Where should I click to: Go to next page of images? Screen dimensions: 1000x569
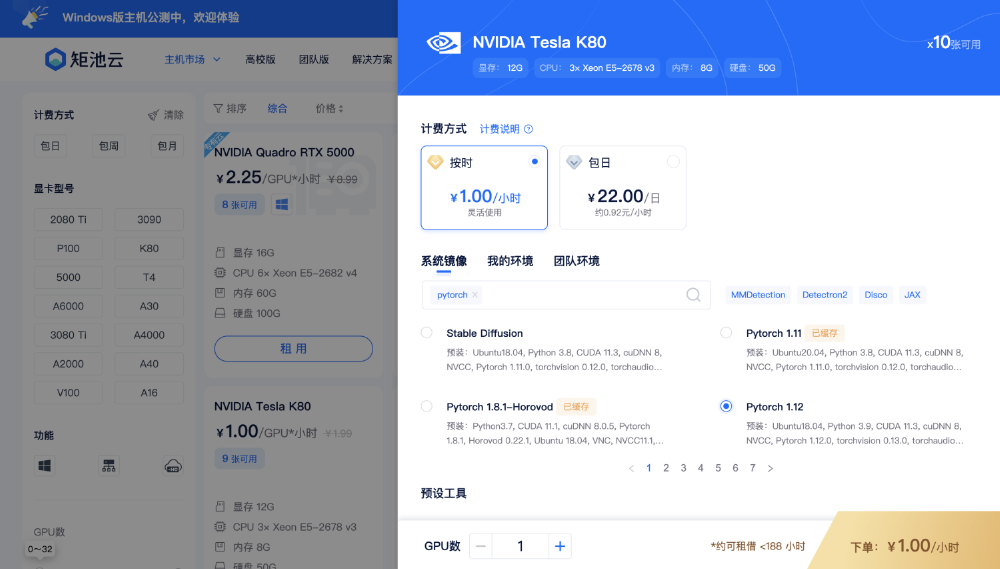point(770,468)
